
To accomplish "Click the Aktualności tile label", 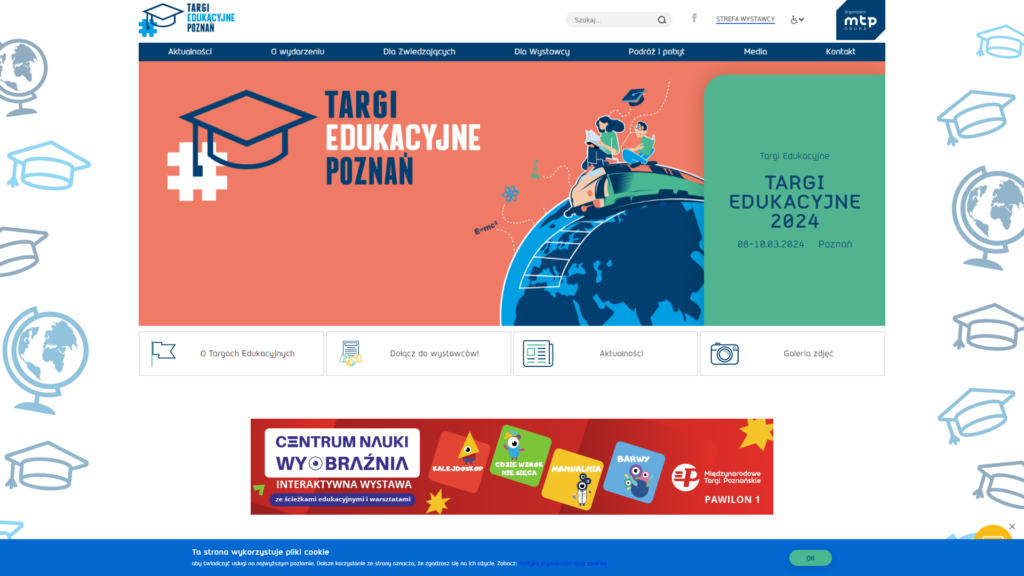I will [621, 353].
